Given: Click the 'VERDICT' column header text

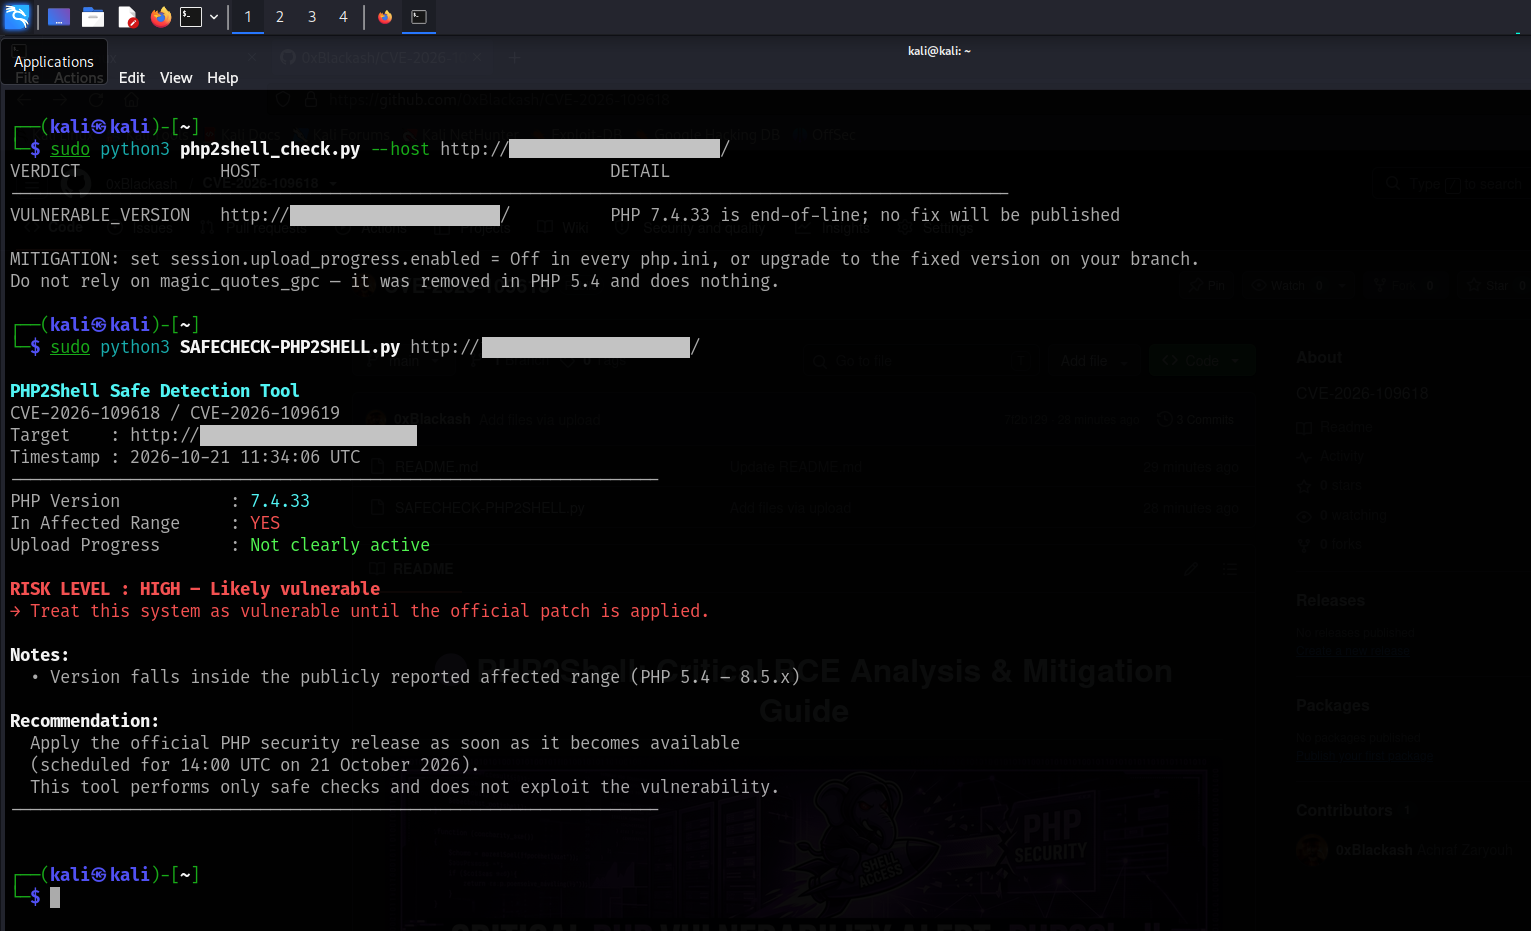Looking at the screenshot, I should click(x=45, y=171).
